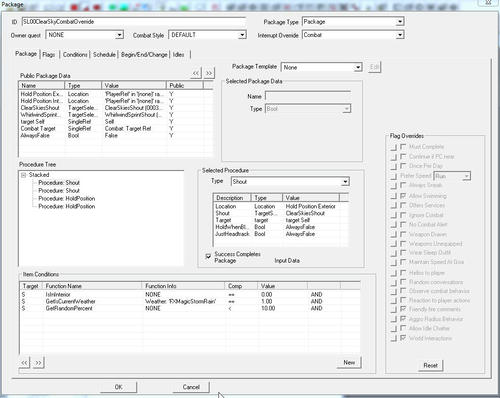Toggle the Must Complete flag checkbox
This screenshot has width=500, height=398.
403,146
